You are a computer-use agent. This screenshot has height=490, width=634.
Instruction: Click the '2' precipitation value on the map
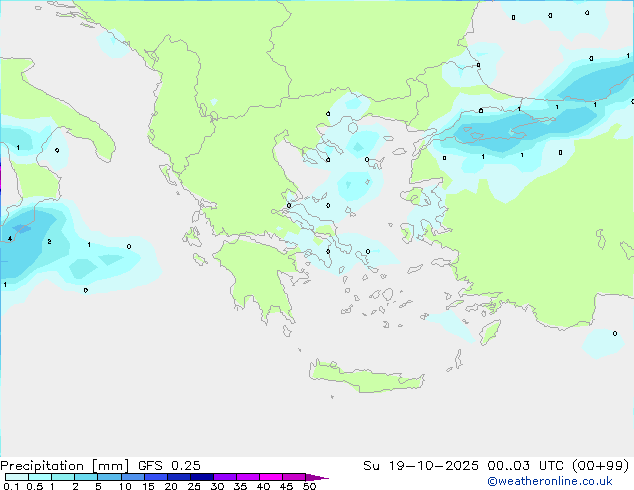[49, 242]
